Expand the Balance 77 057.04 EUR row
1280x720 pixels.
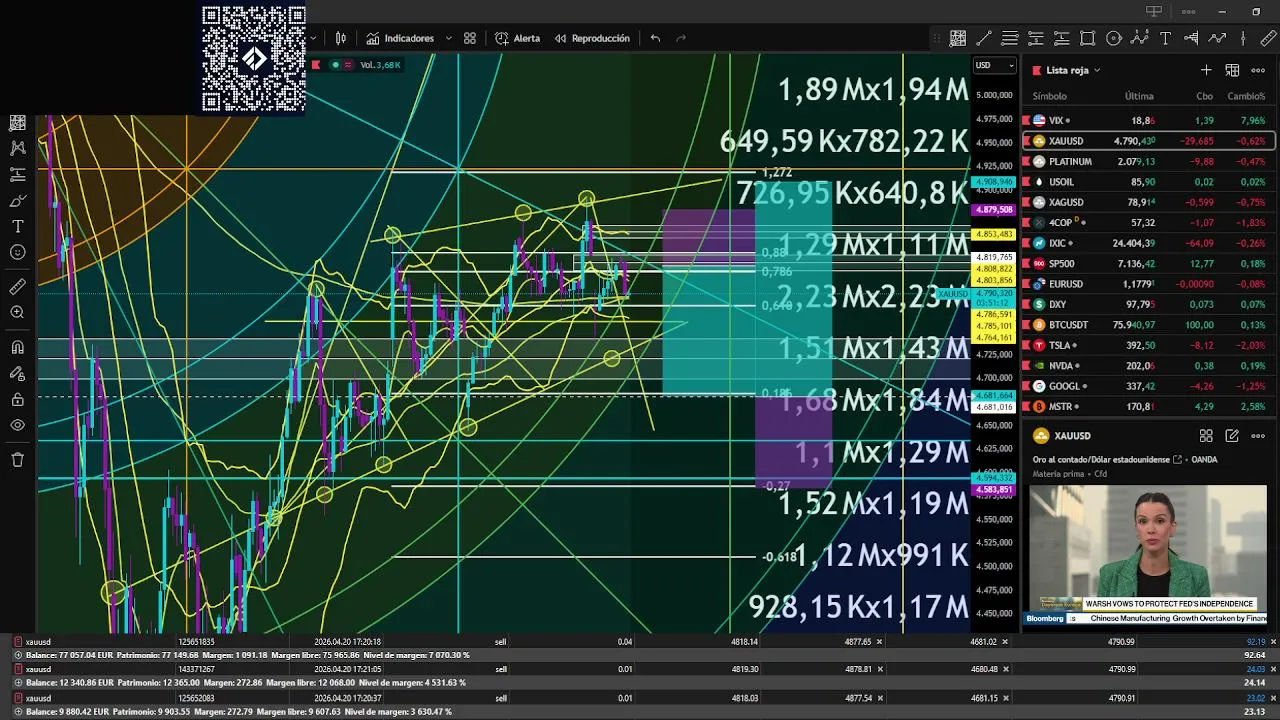coord(18,655)
